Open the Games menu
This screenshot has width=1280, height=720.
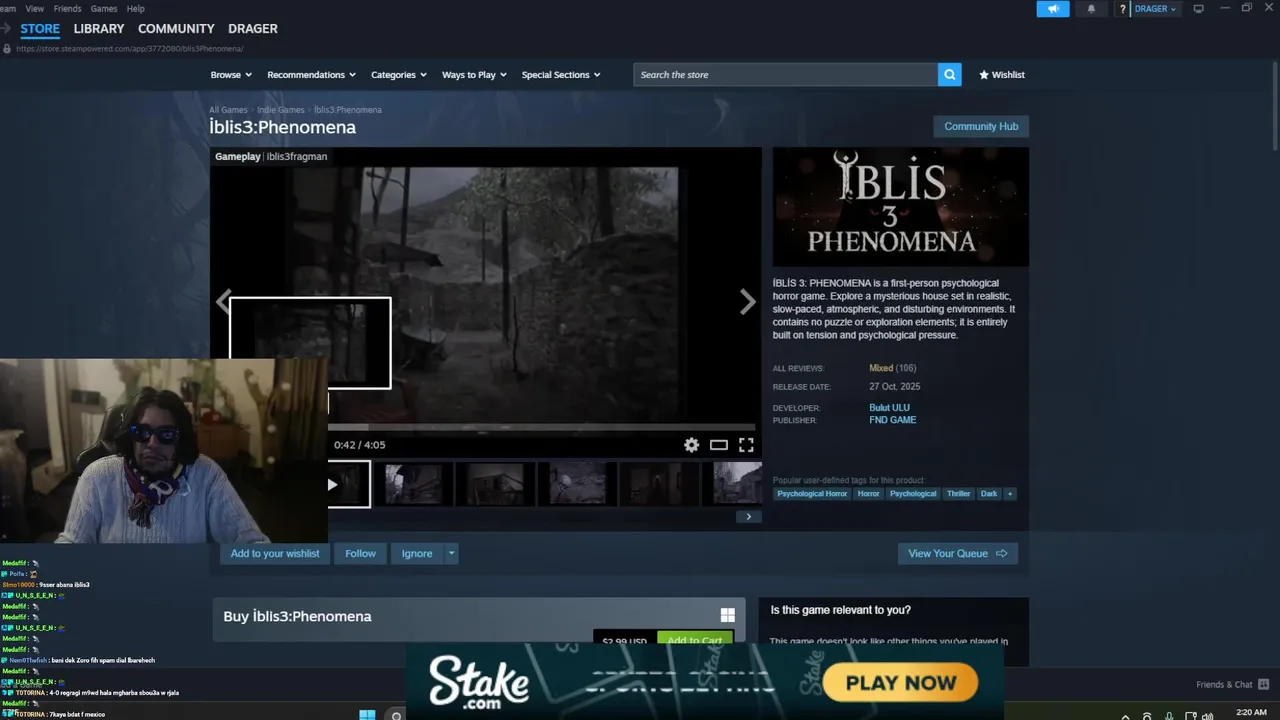tap(104, 9)
